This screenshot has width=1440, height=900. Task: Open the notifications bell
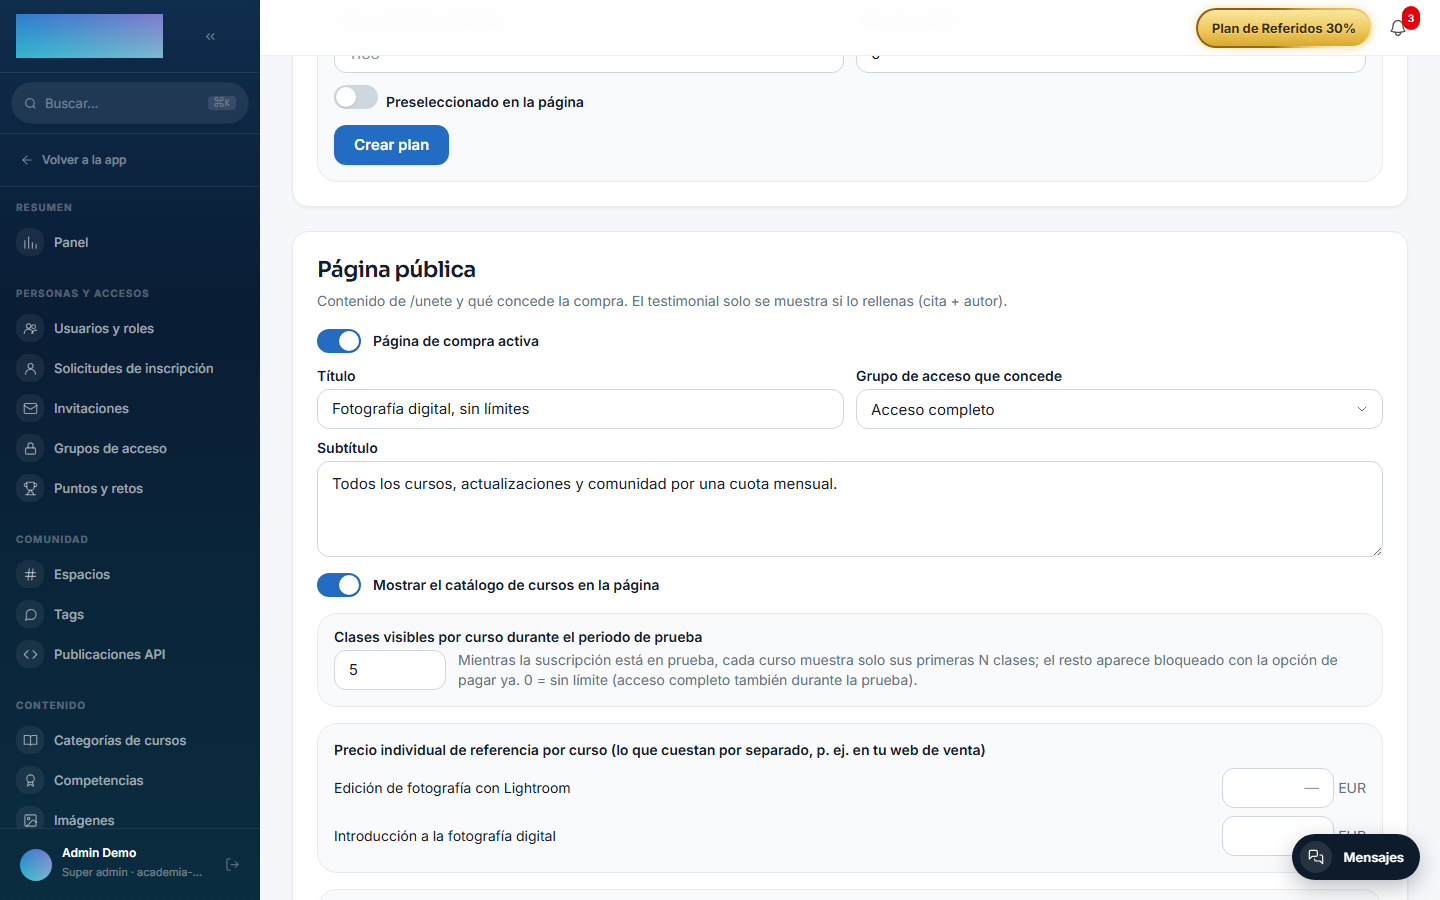click(x=1398, y=28)
